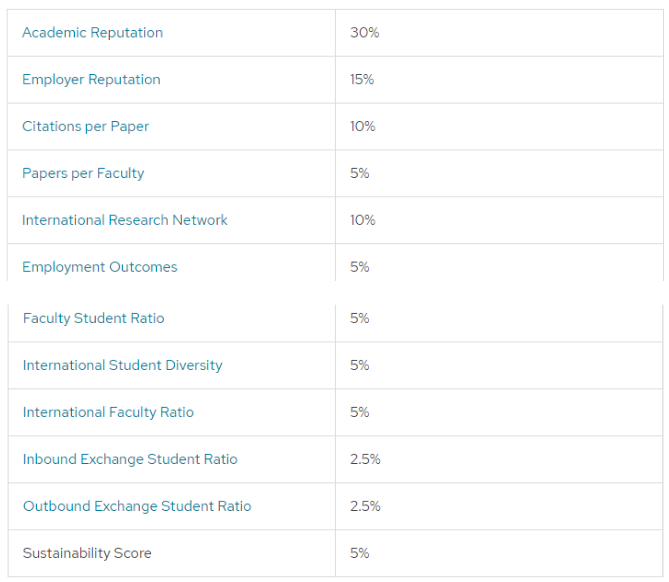Open International Research Network link

(125, 220)
